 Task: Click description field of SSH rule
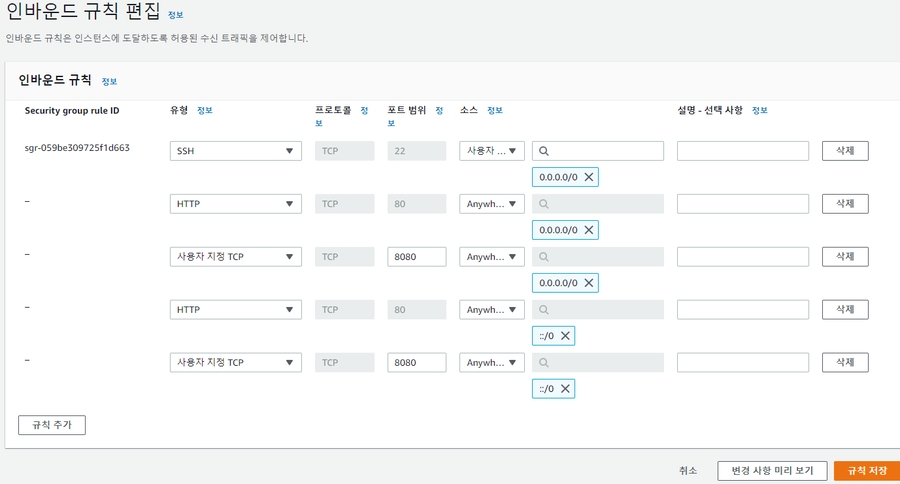pos(742,151)
